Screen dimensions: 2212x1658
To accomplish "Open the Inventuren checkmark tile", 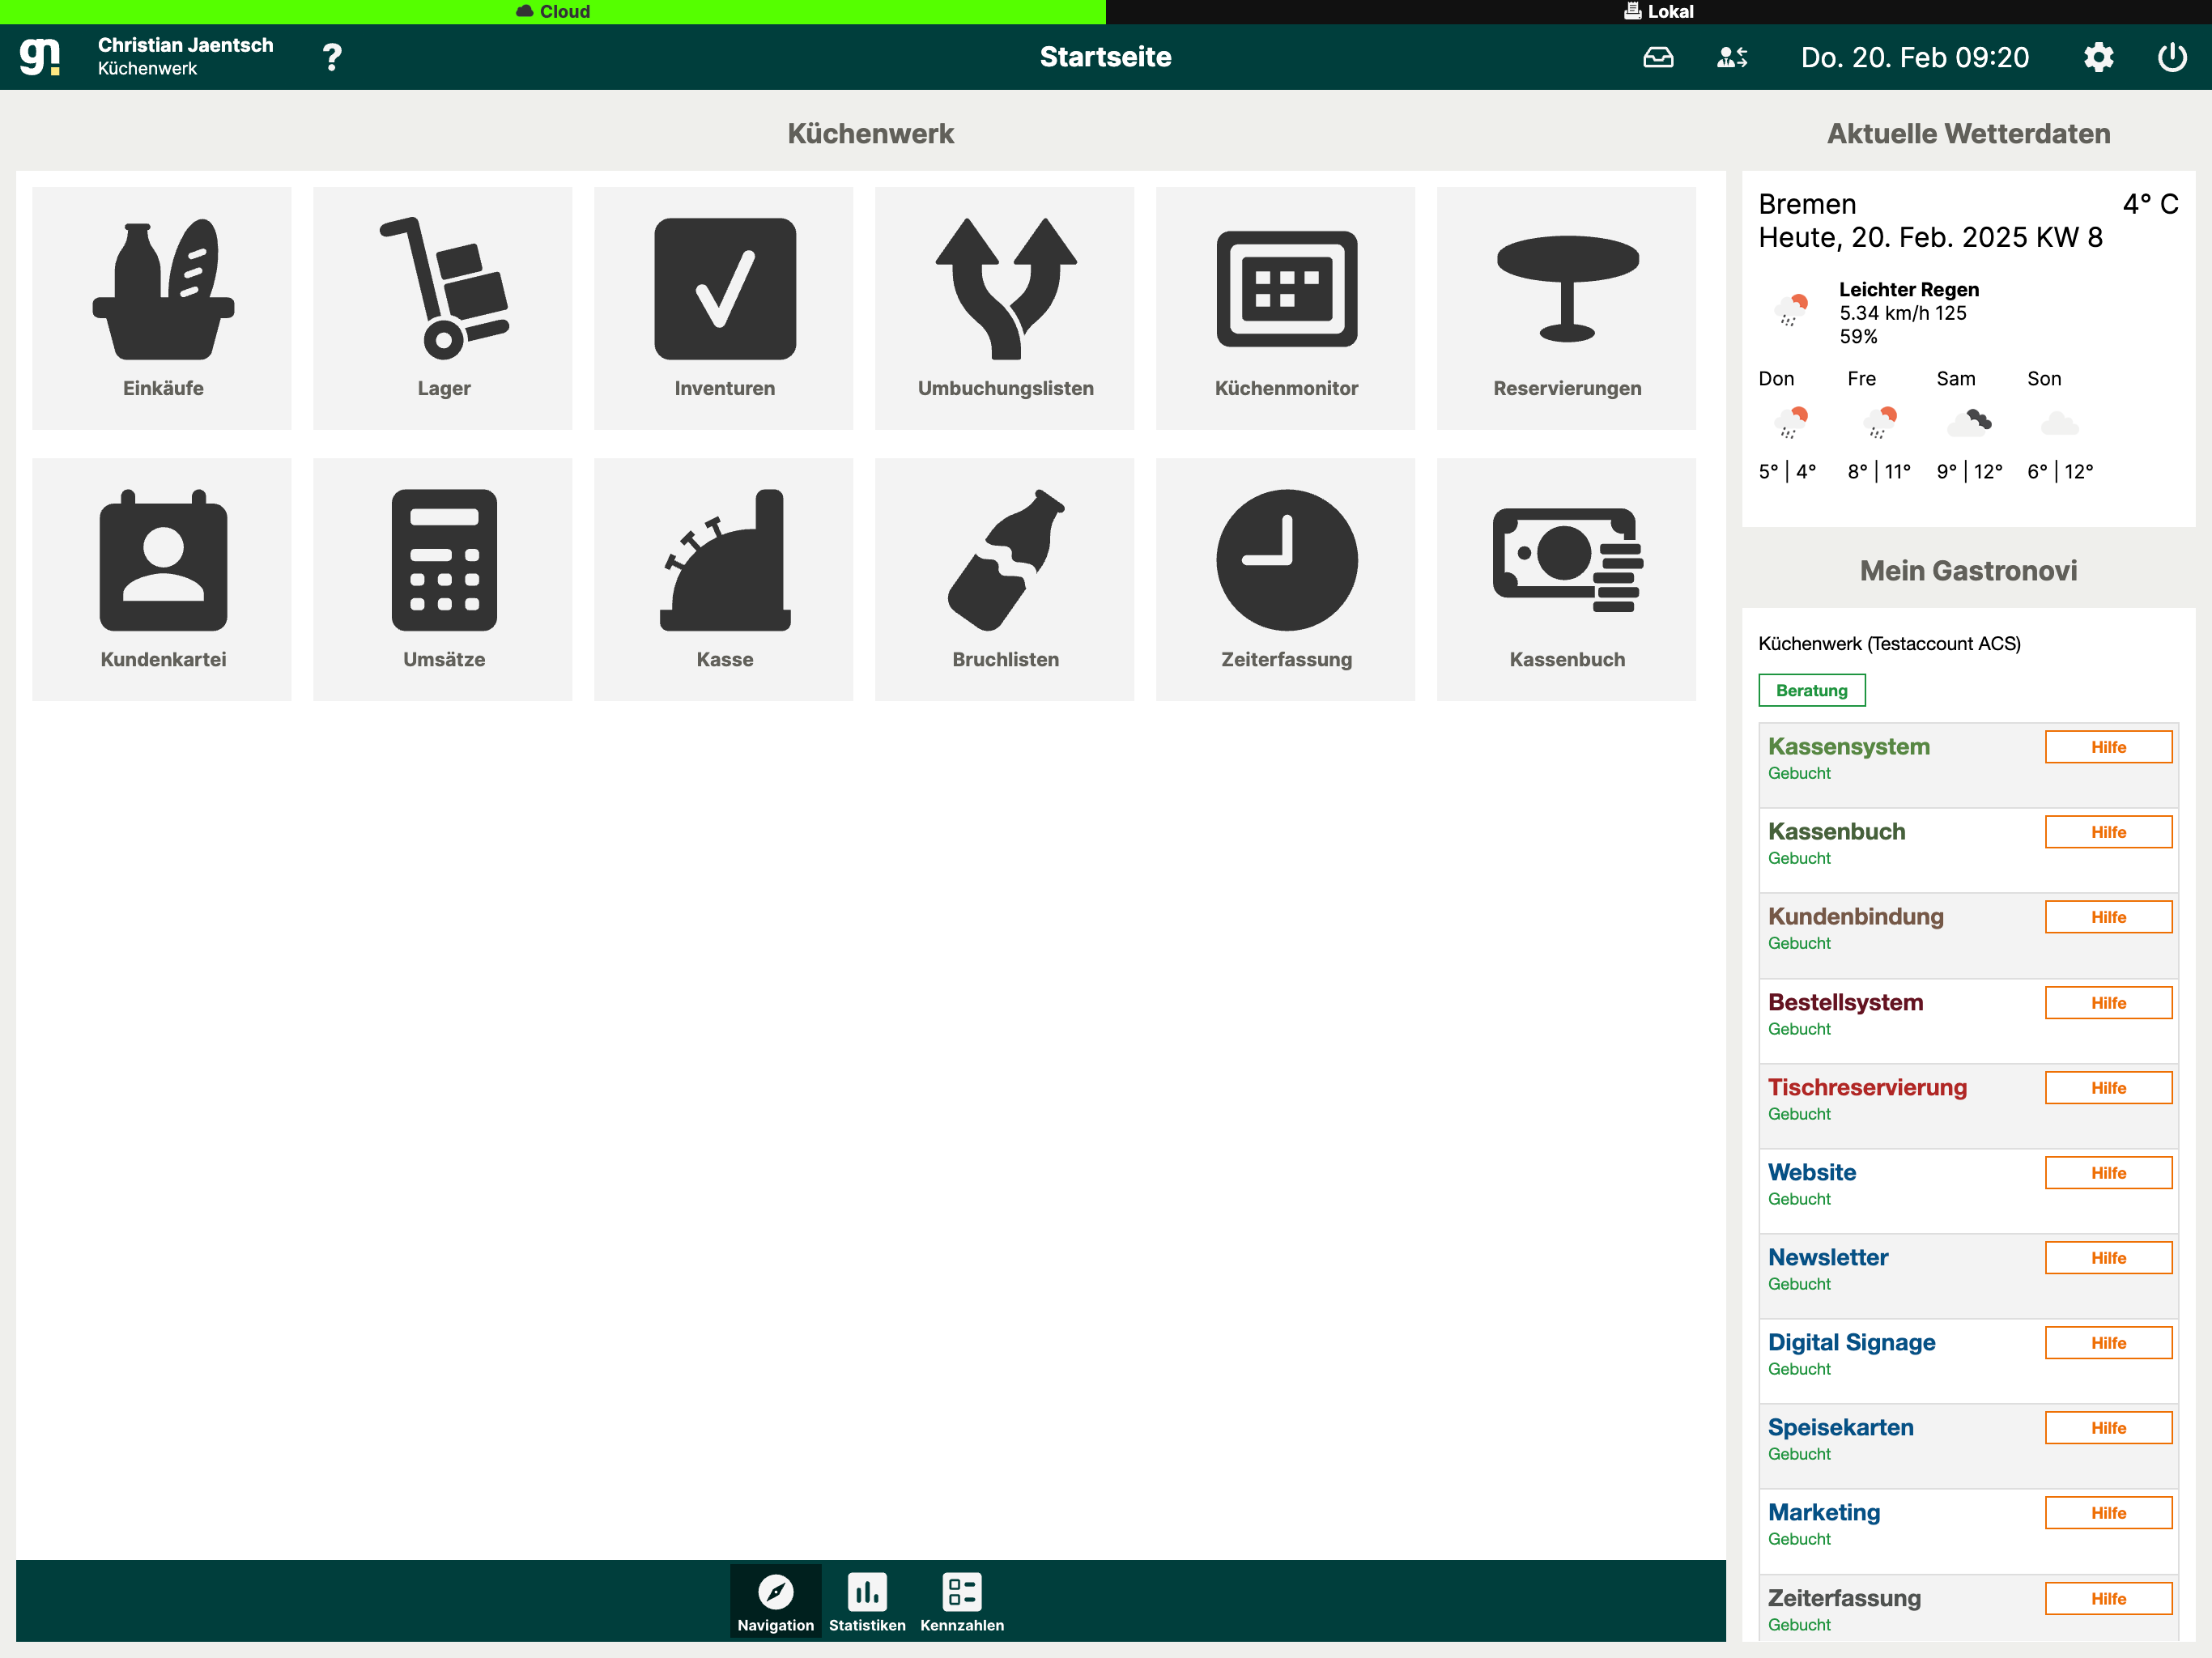I will pos(724,308).
